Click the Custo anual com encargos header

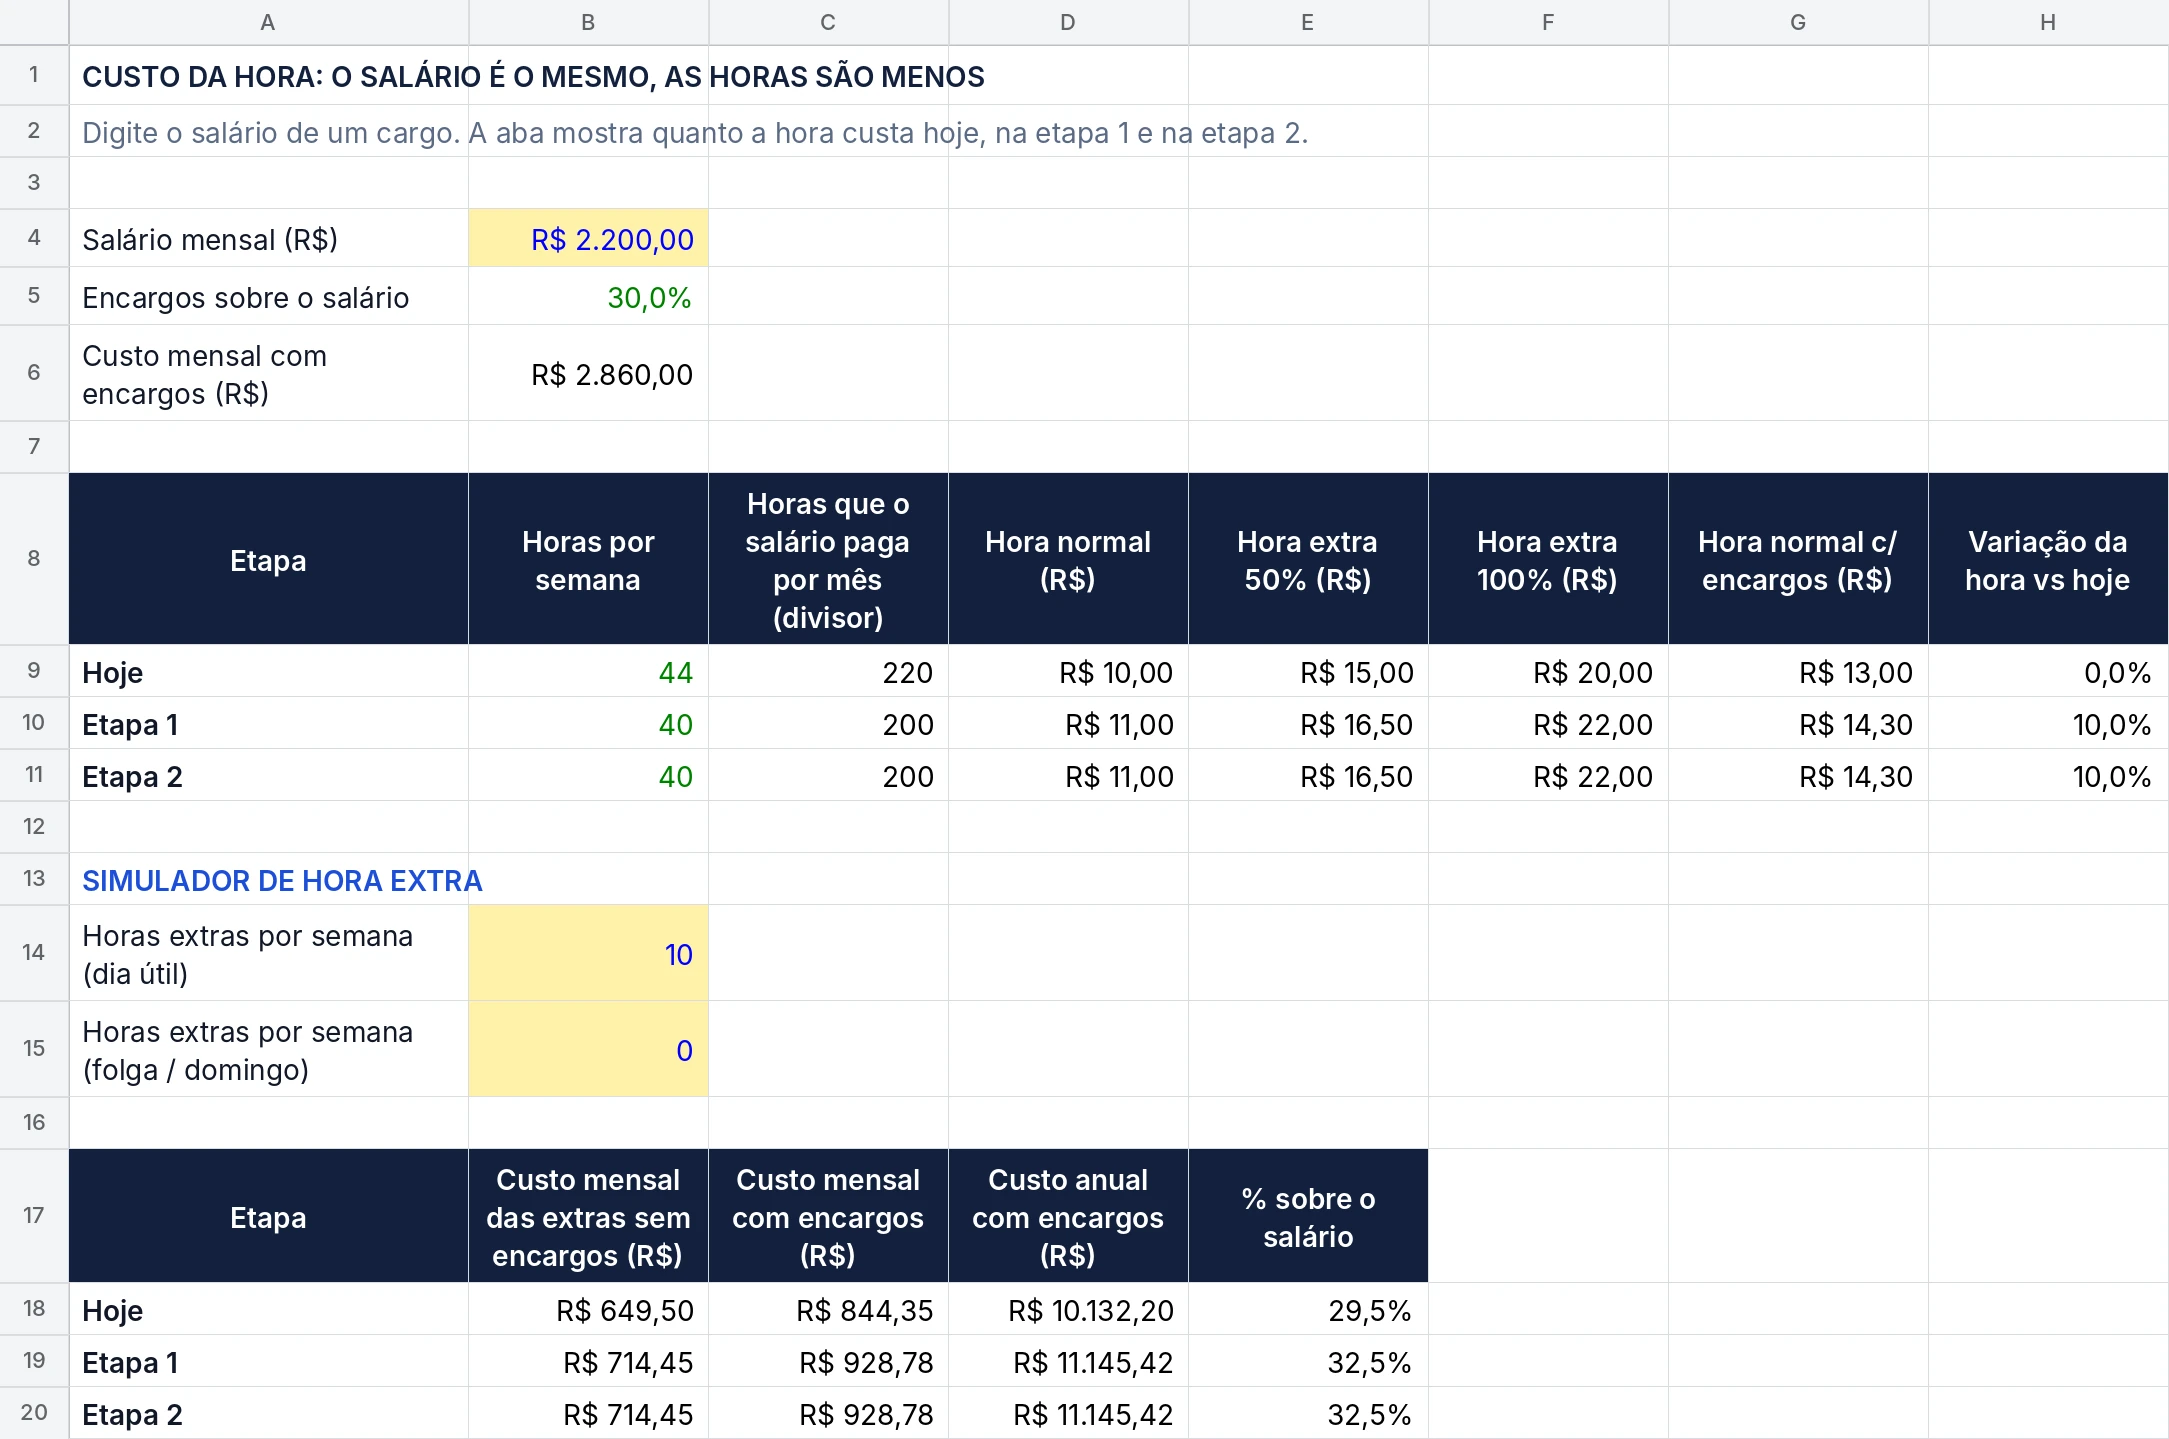(x=1068, y=1216)
